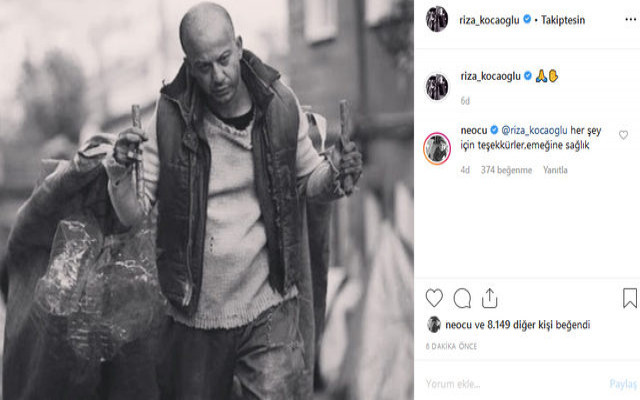Click riza_kocaoglu avatar in the post header
The width and height of the screenshot is (640, 400).
click(437, 19)
